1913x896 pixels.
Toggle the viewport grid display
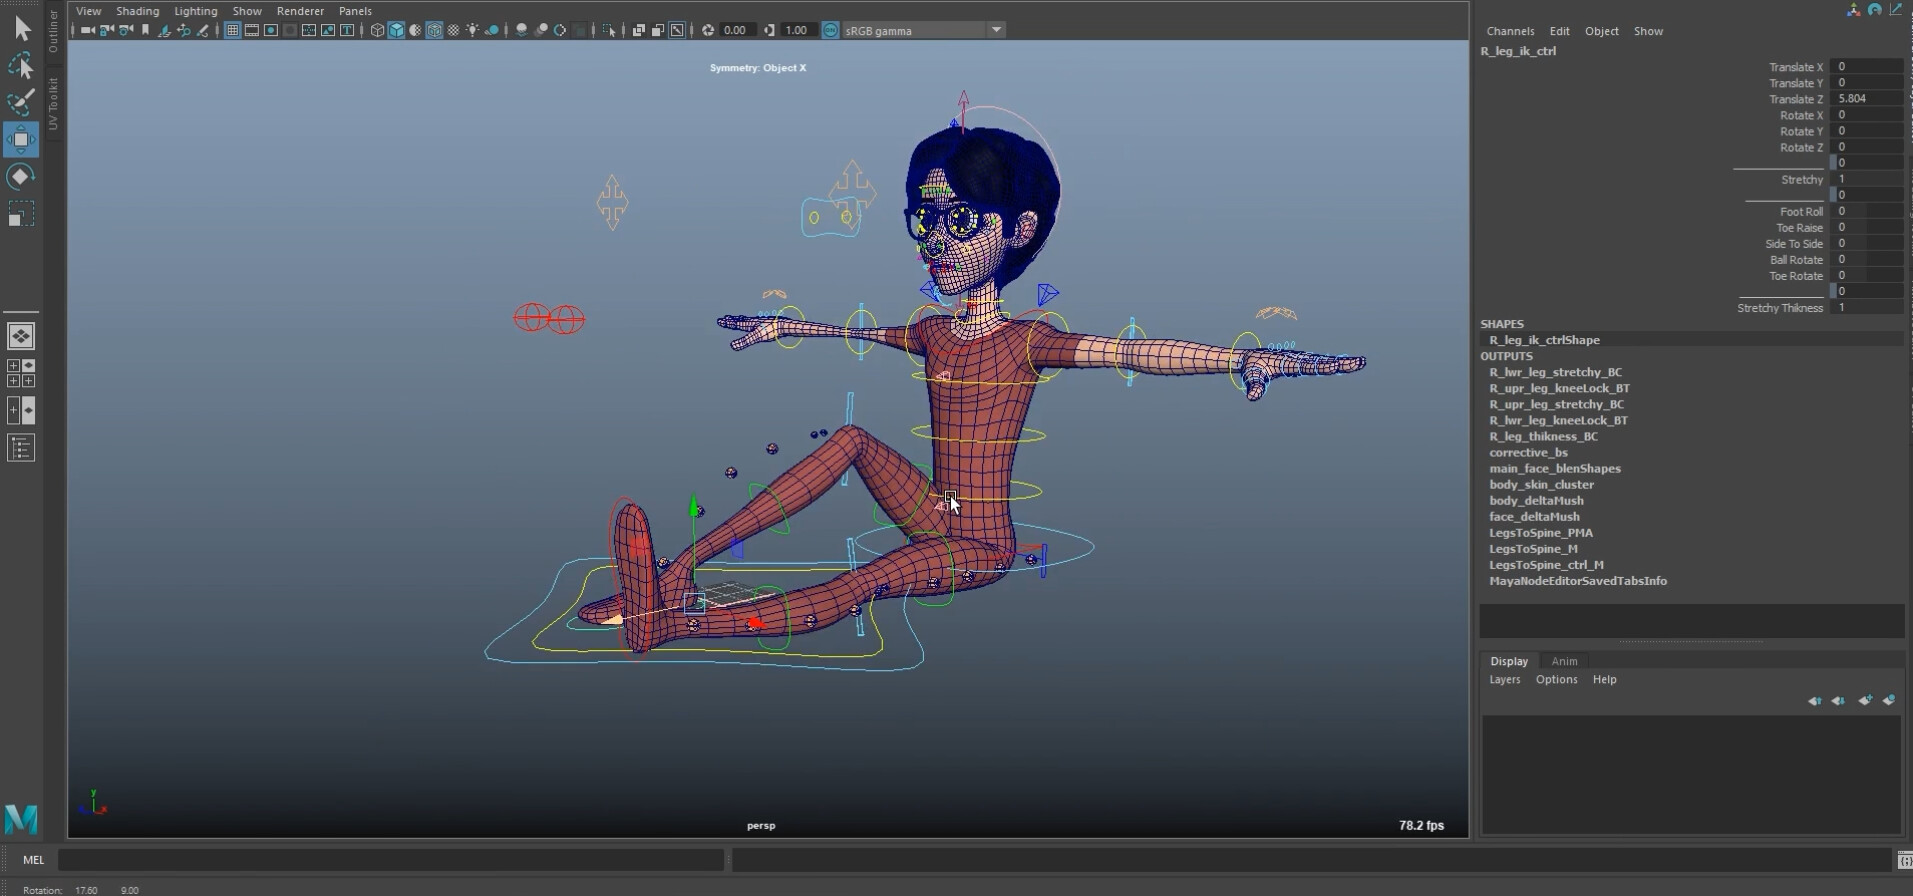click(x=232, y=30)
